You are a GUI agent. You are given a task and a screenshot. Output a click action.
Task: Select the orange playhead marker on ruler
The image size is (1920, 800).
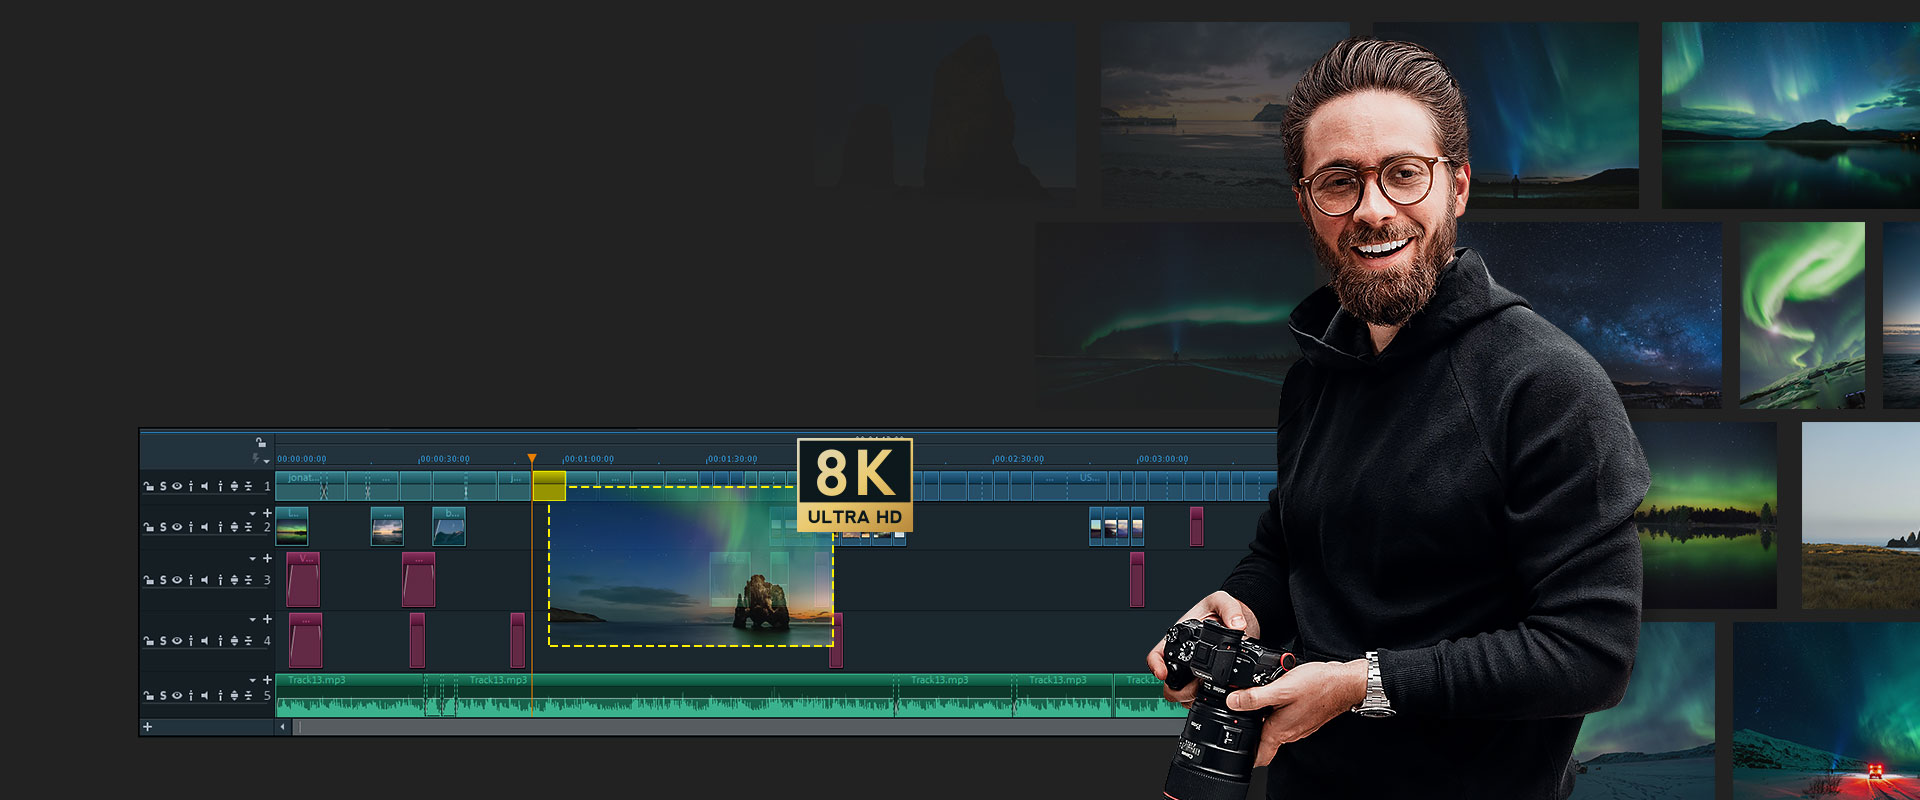(532, 459)
